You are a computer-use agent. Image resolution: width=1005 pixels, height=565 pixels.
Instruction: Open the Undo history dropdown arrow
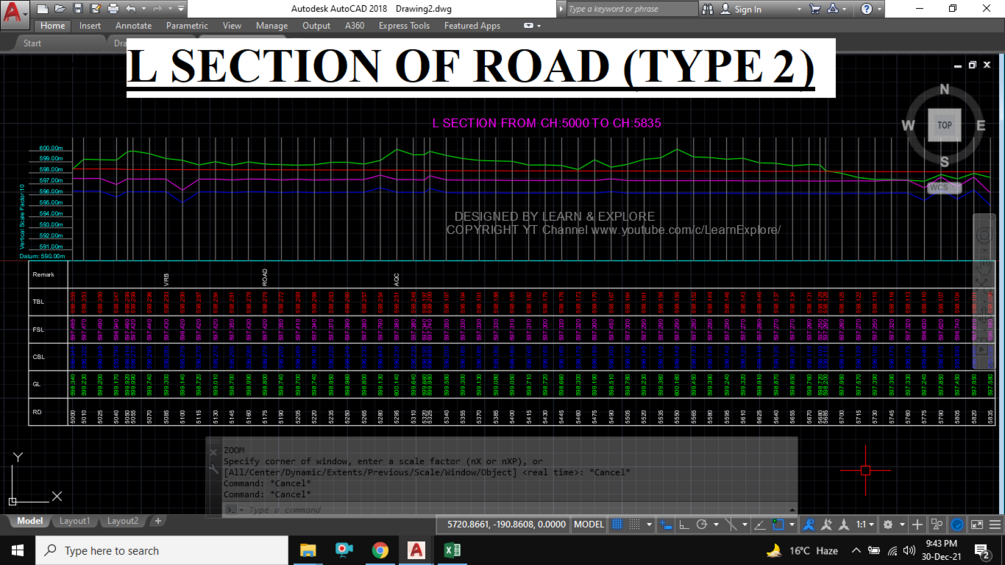point(143,9)
